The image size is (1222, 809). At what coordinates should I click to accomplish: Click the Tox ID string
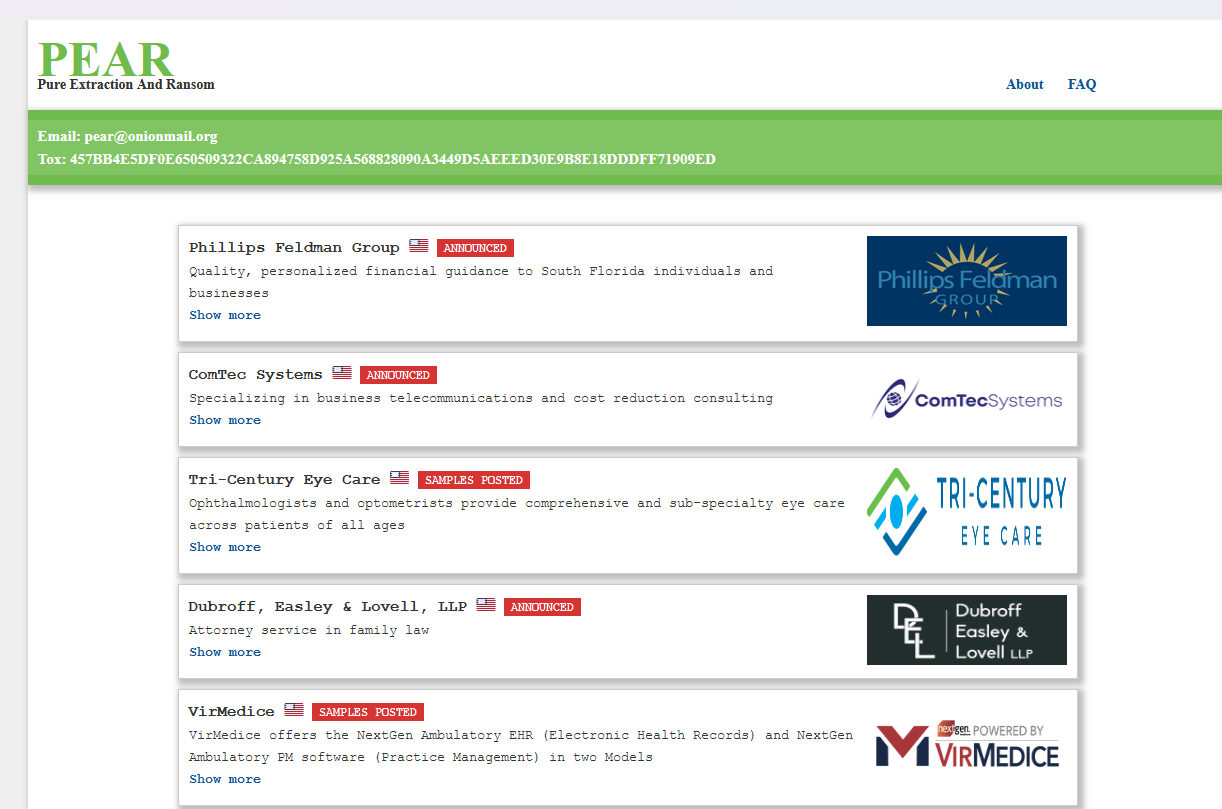377,160
